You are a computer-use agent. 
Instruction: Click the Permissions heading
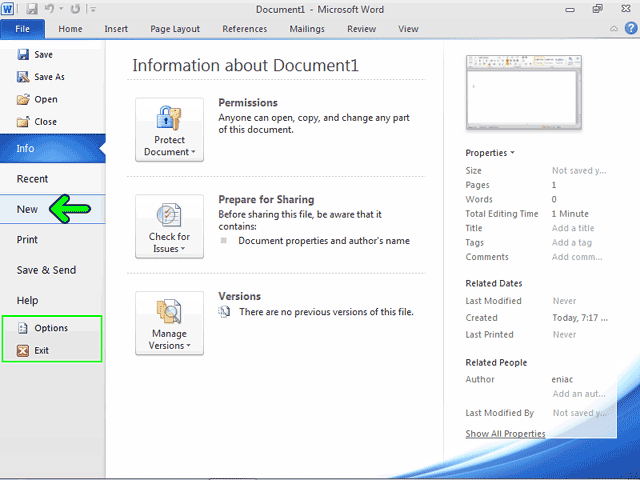pyautogui.click(x=248, y=102)
